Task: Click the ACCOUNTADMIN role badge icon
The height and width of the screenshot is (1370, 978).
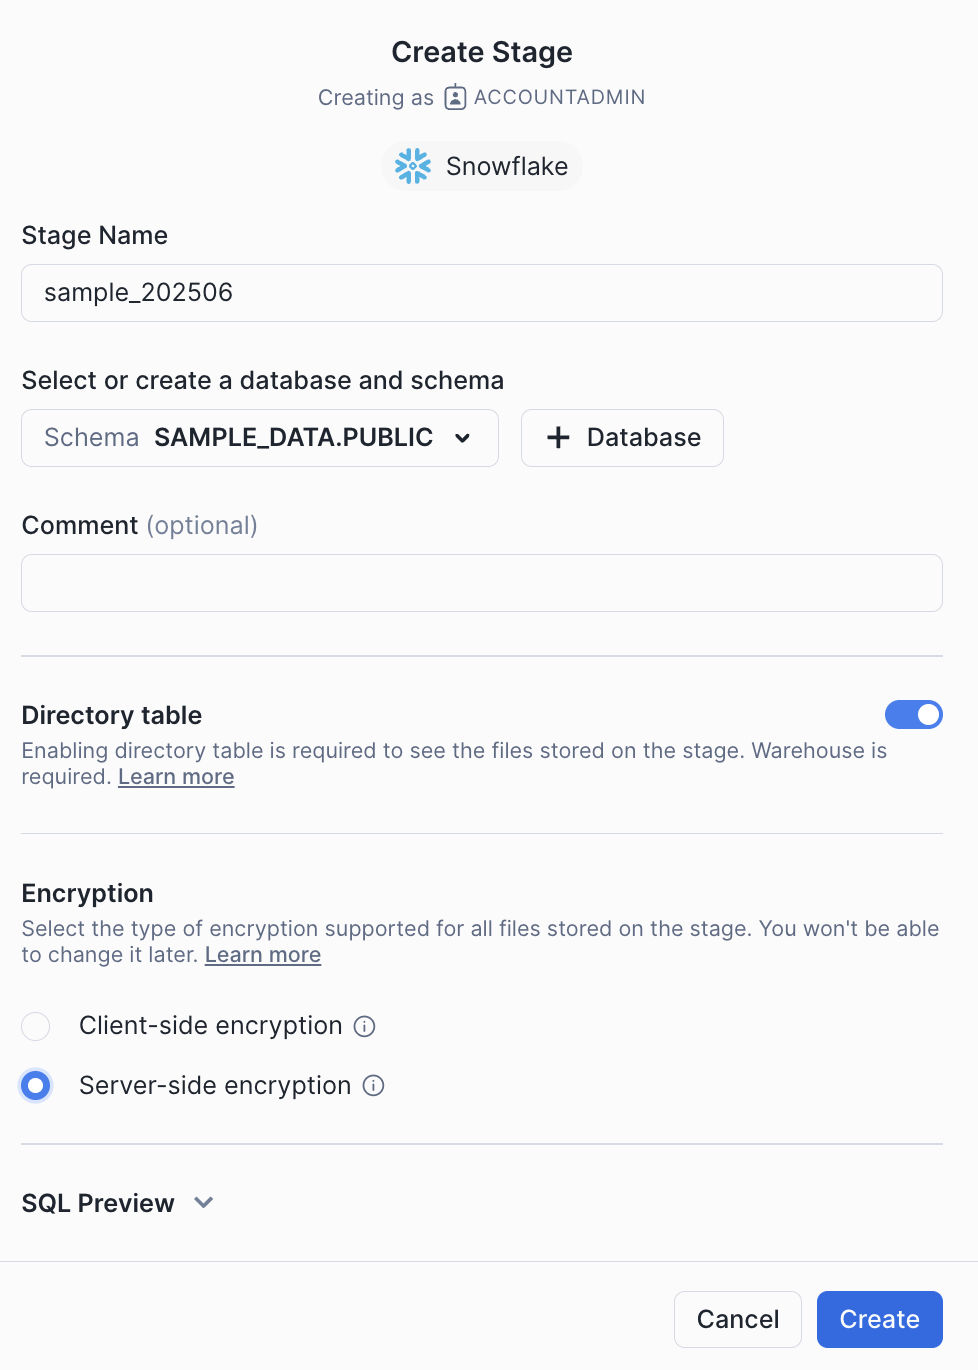Action: pyautogui.click(x=455, y=97)
